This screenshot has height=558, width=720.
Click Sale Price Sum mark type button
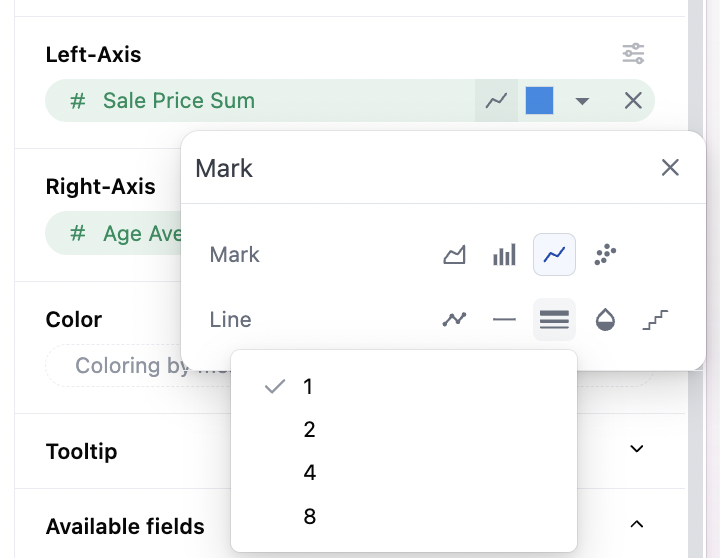pyautogui.click(x=496, y=101)
